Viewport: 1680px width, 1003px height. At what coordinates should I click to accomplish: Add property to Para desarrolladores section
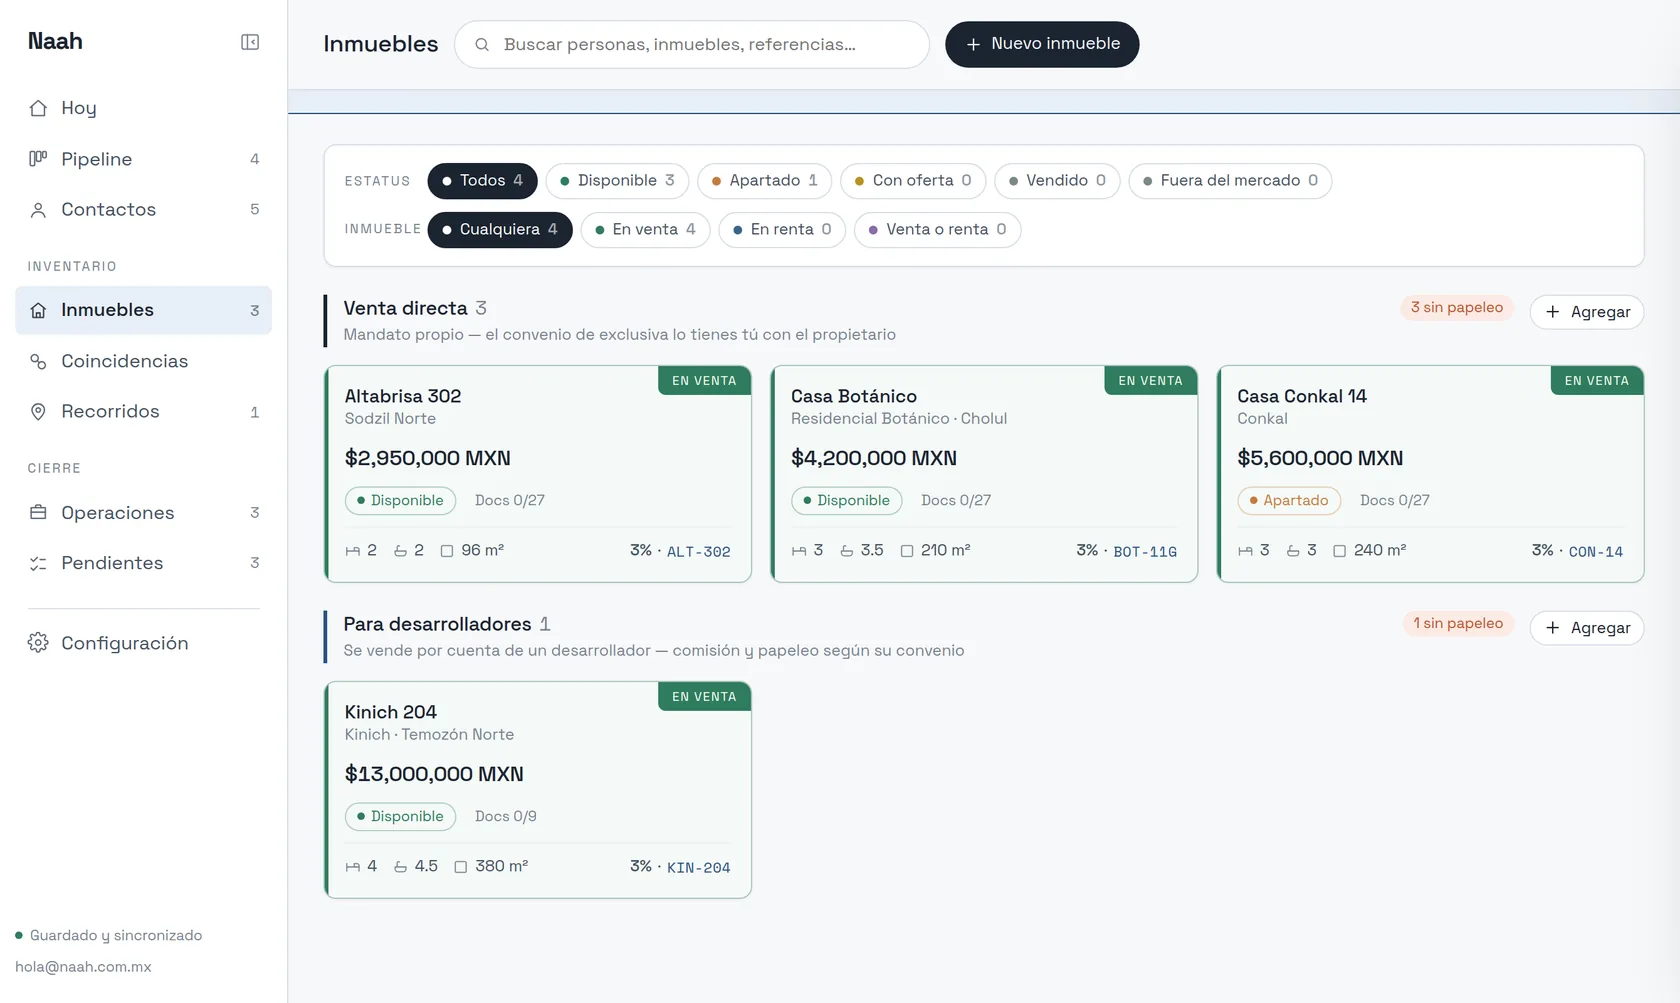tap(1587, 628)
